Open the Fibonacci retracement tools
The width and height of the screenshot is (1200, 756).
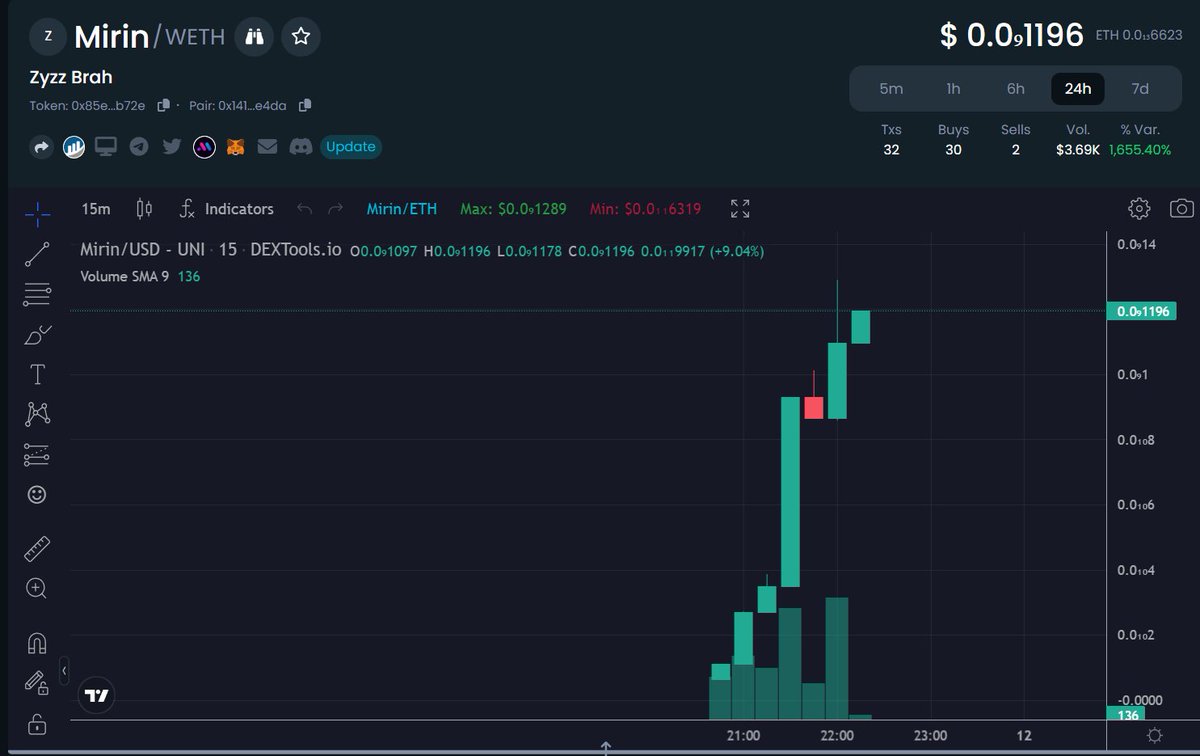point(37,294)
